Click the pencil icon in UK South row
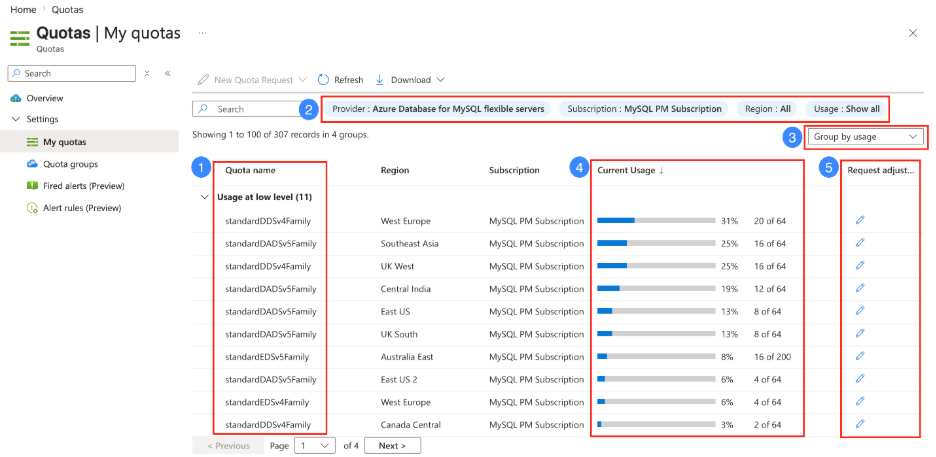936x457 pixels. coord(860,334)
